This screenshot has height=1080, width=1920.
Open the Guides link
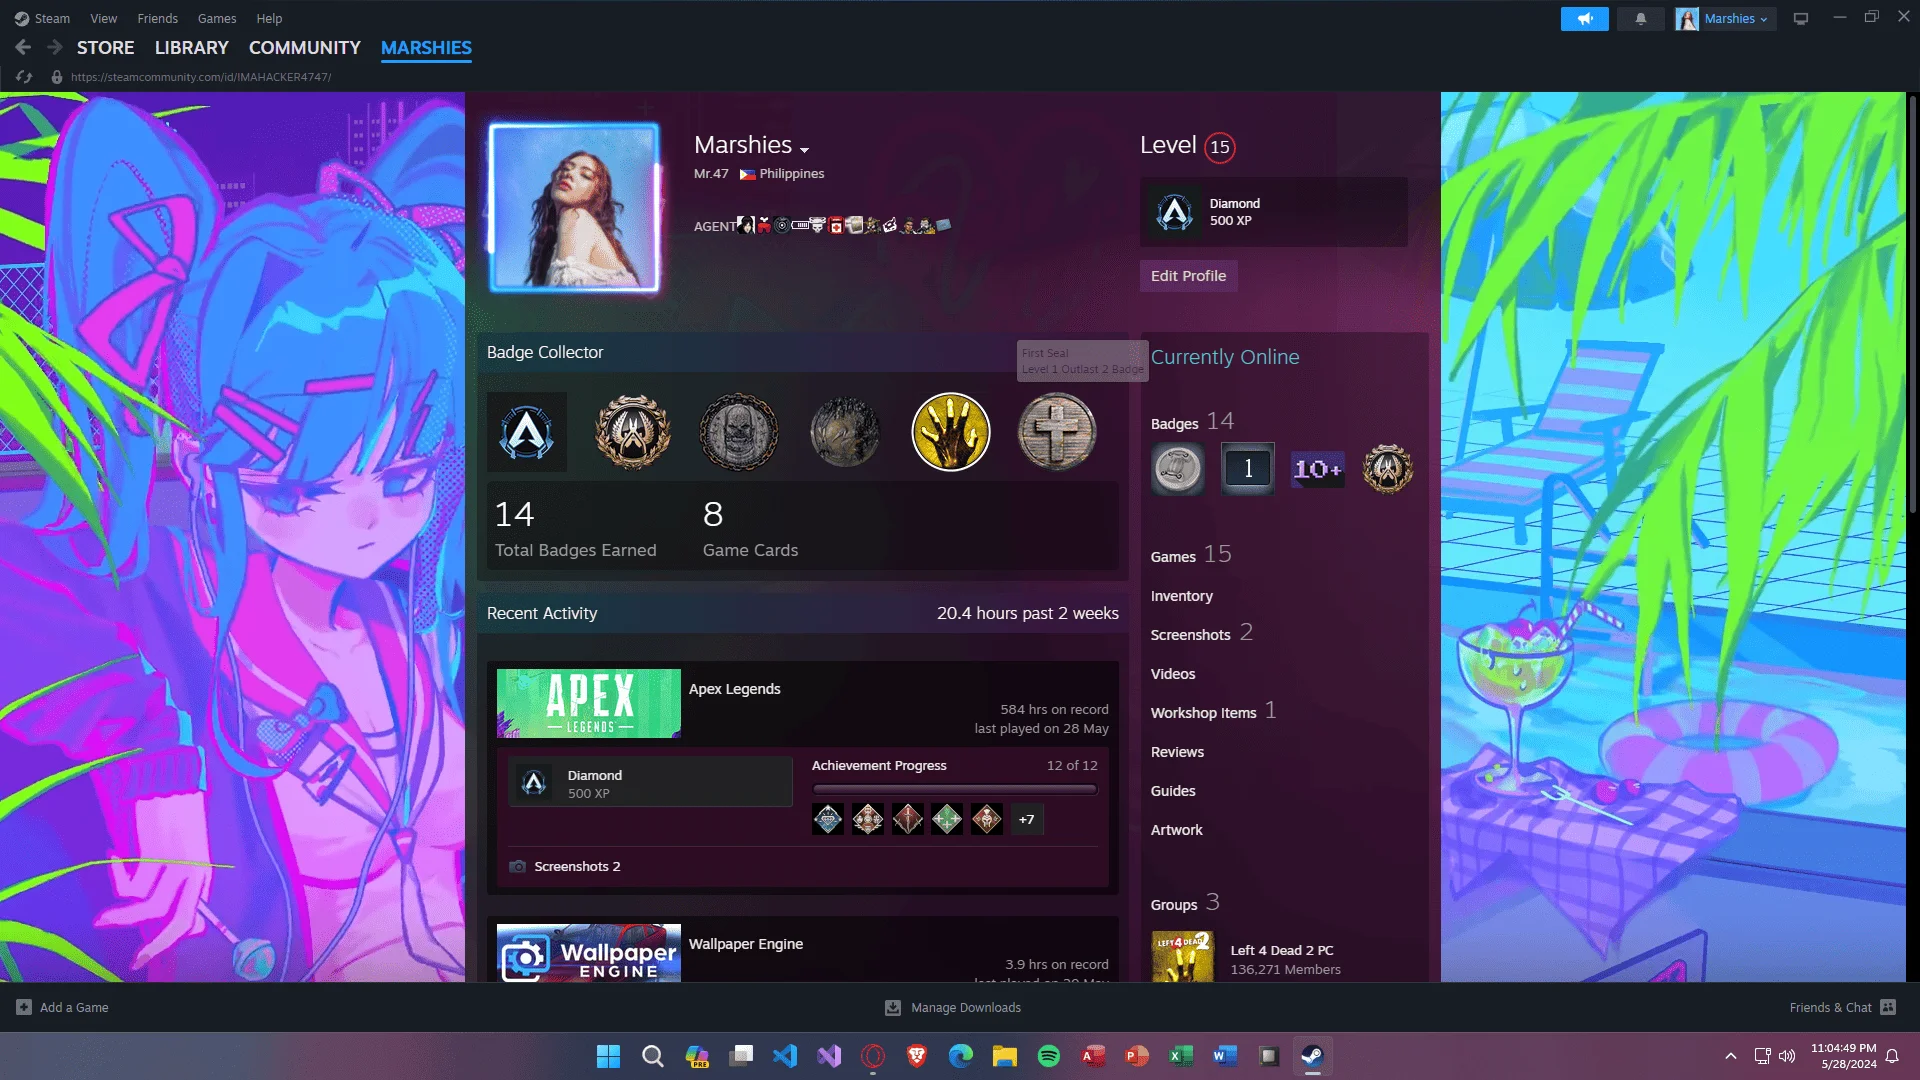tap(1173, 791)
